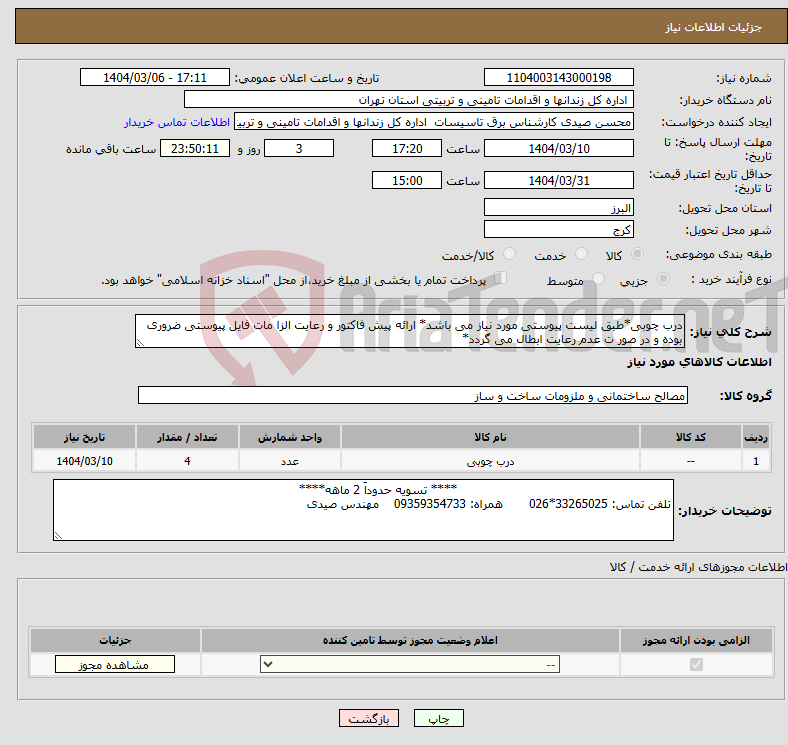
Task: Click the need number field 1104003143000198
Action: click(558, 77)
